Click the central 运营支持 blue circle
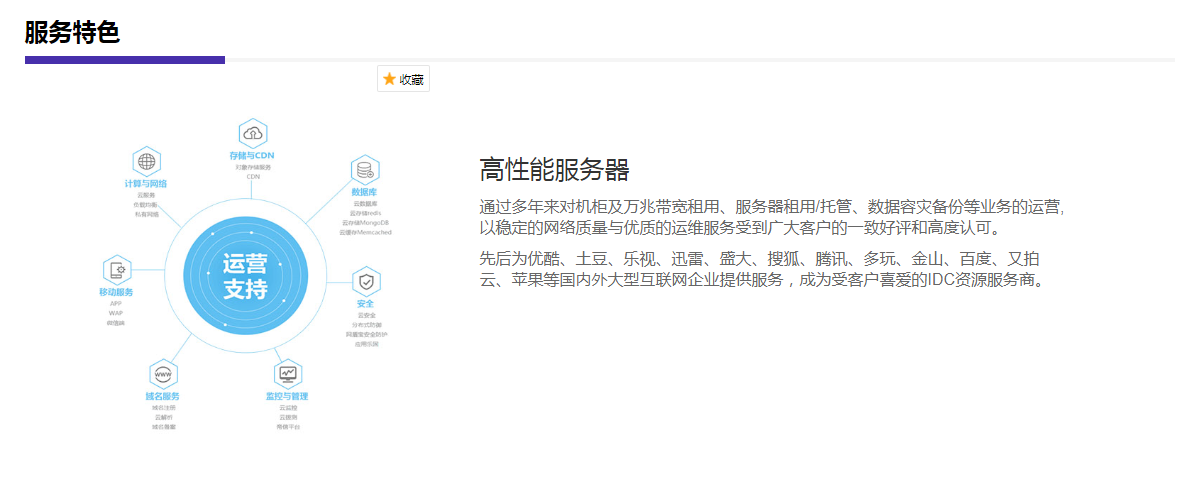 [x=245, y=277]
